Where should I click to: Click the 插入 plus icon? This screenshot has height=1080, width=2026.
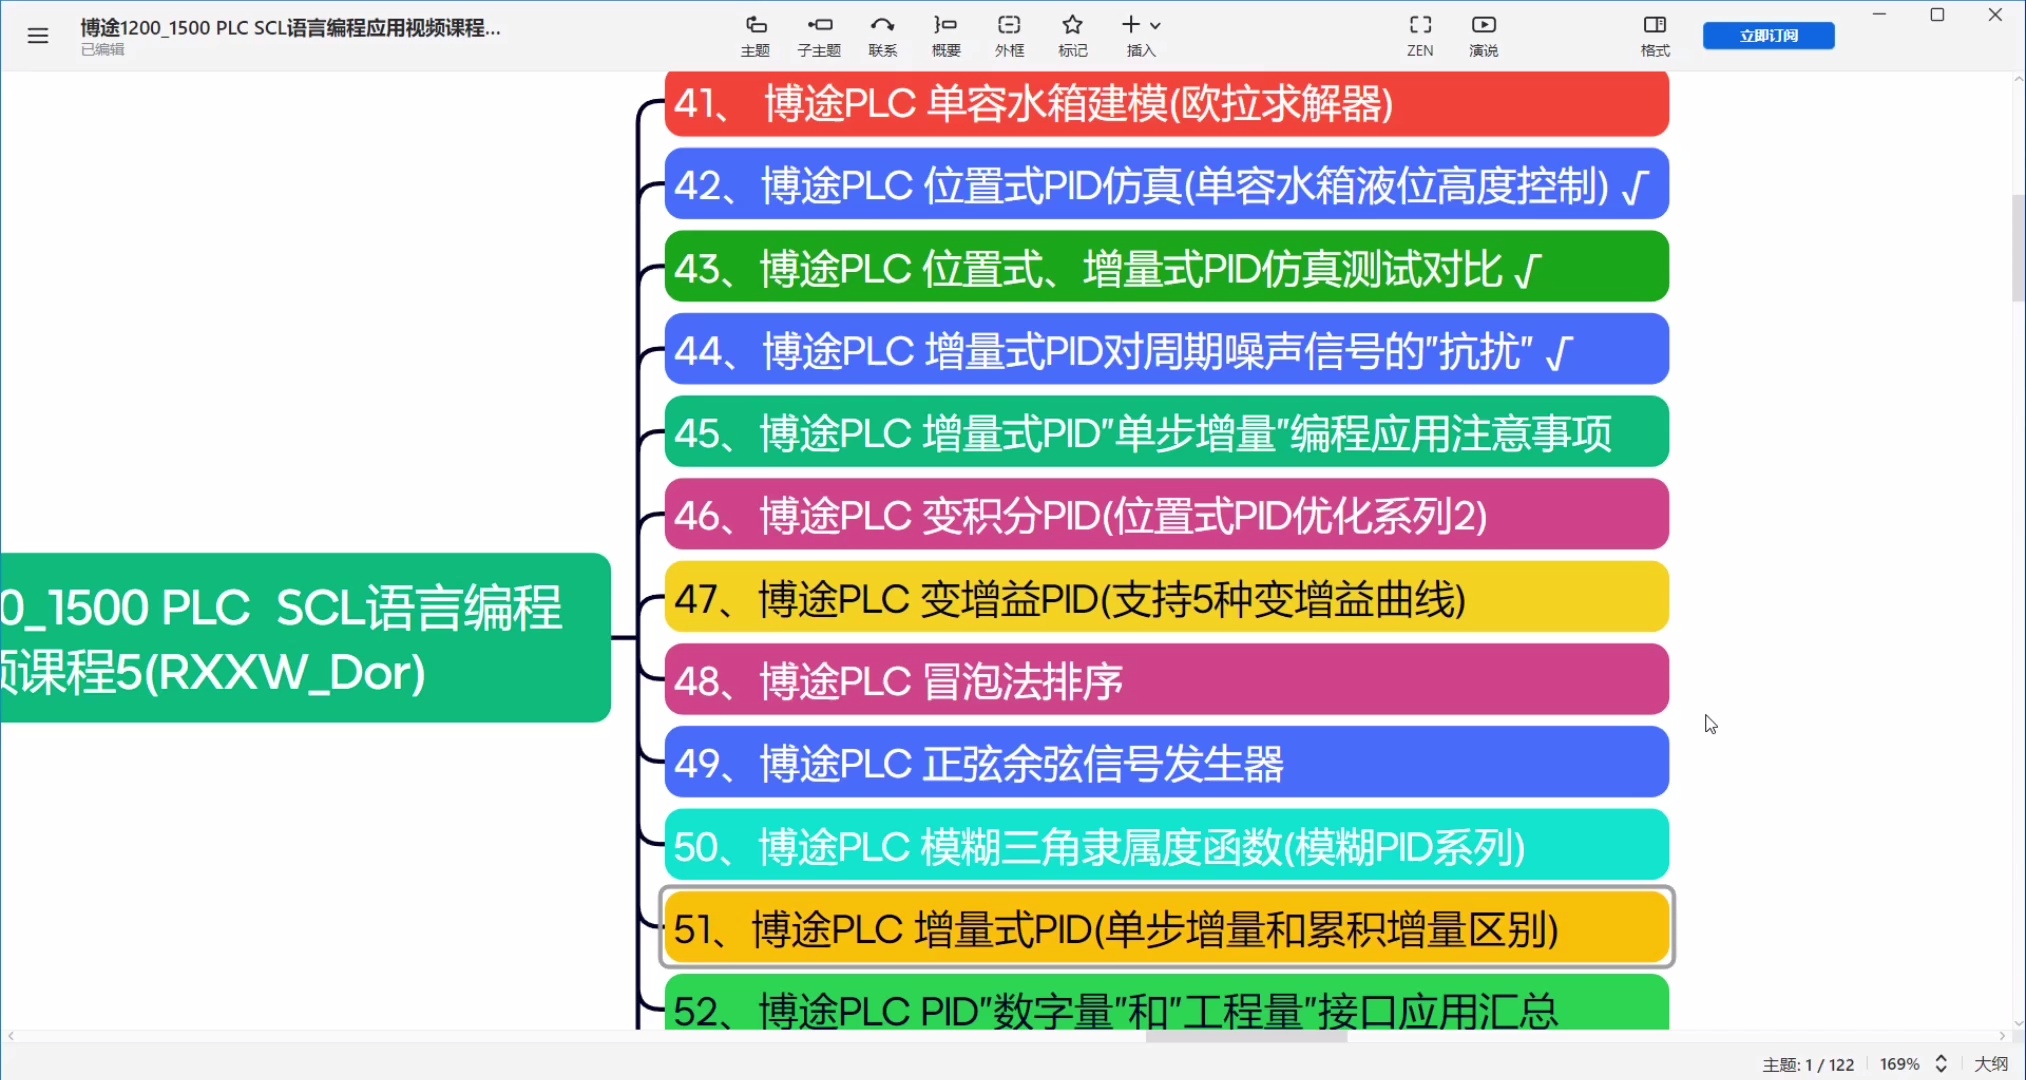(1133, 24)
